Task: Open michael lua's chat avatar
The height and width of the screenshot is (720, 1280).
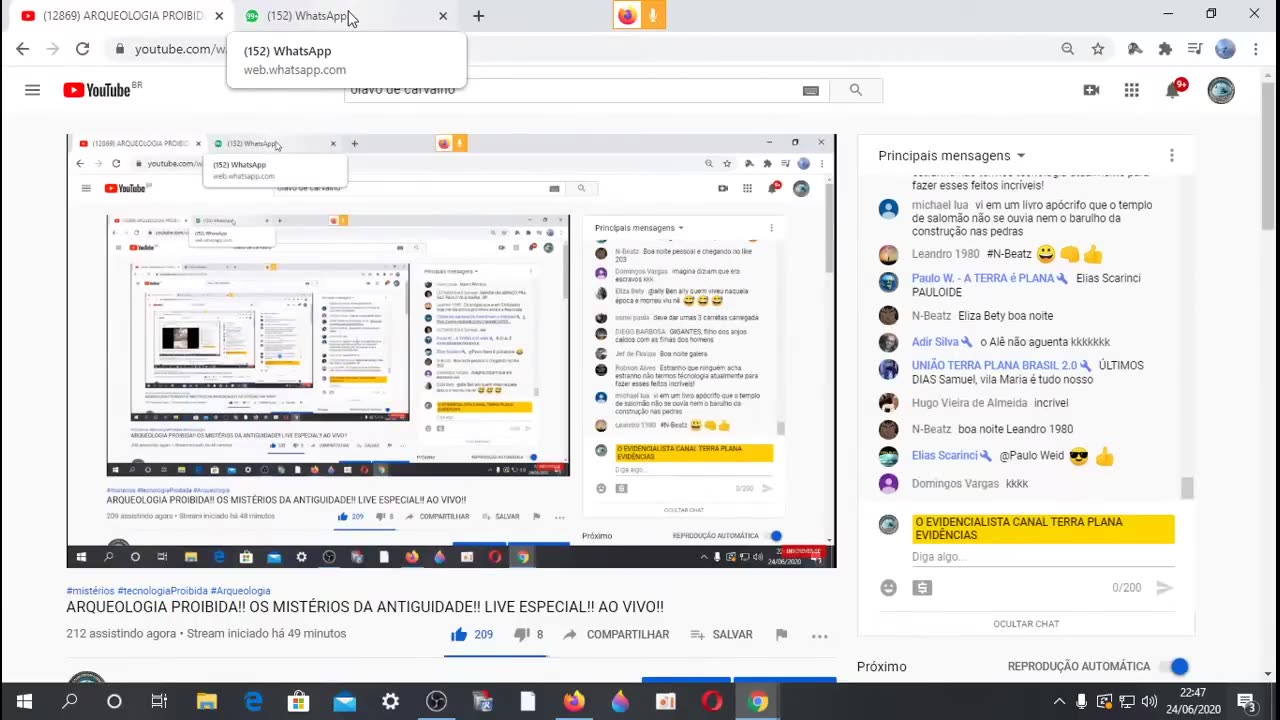Action: (888, 208)
